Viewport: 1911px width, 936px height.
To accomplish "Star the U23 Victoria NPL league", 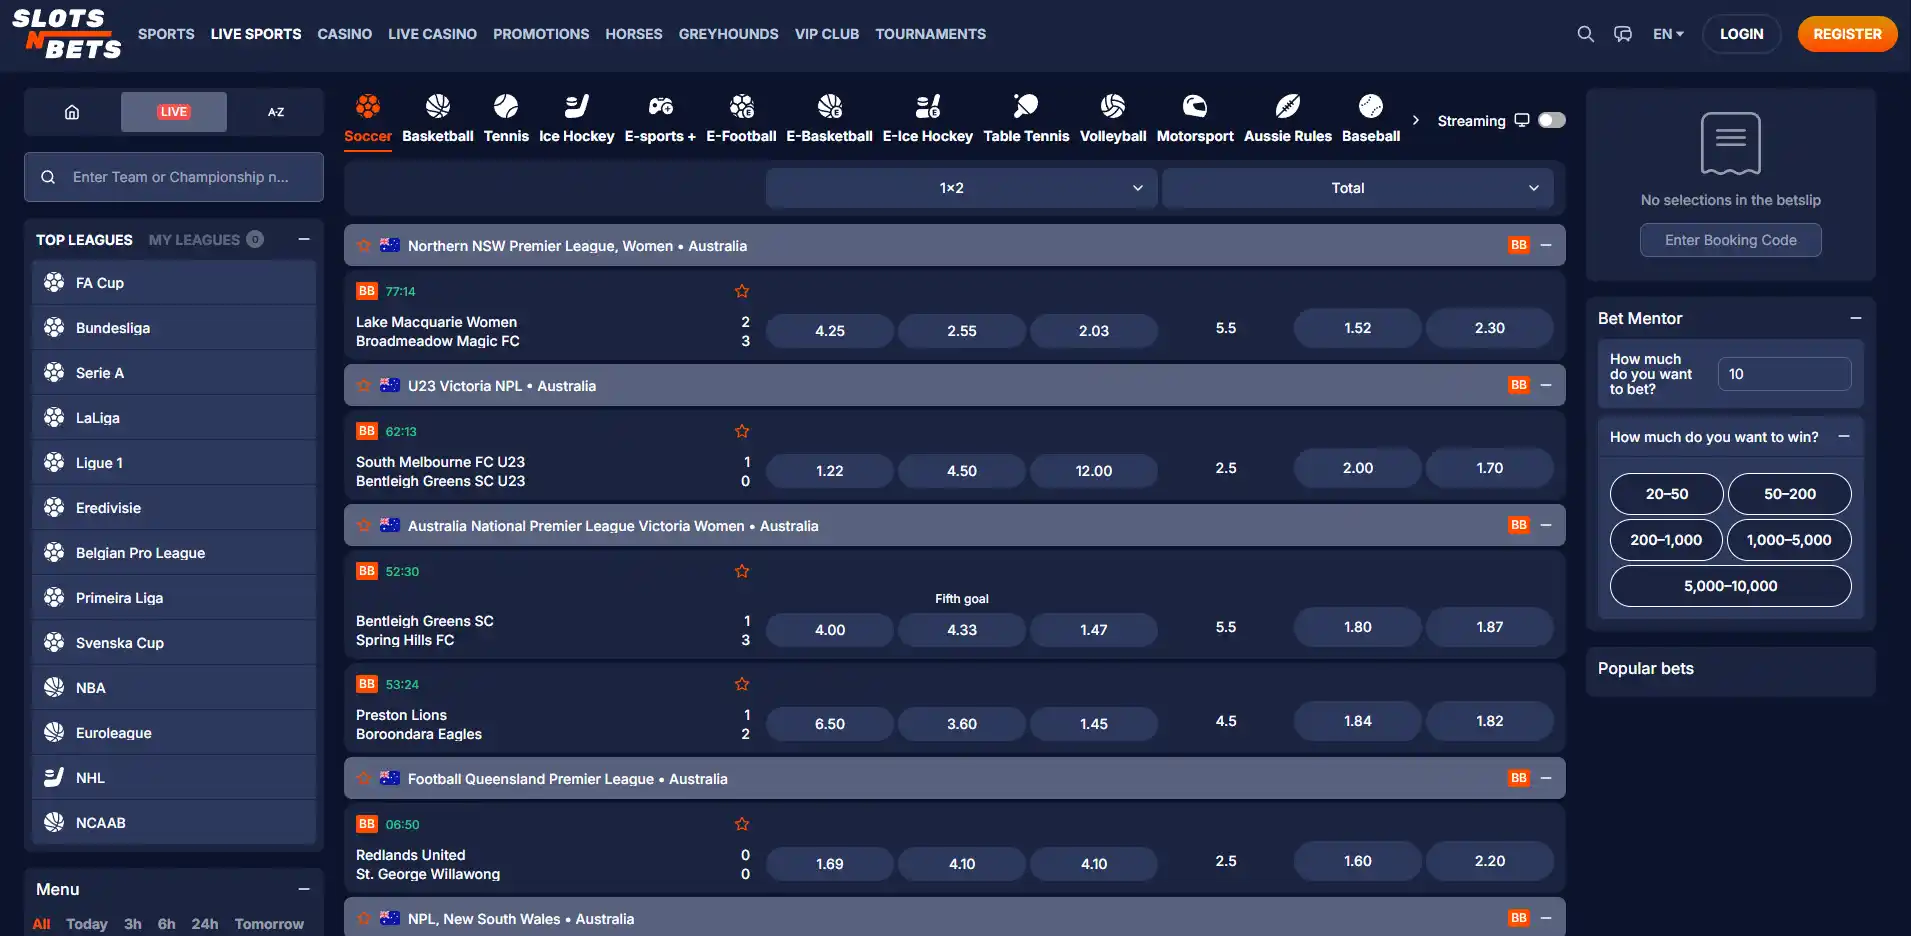I will click(364, 385).
